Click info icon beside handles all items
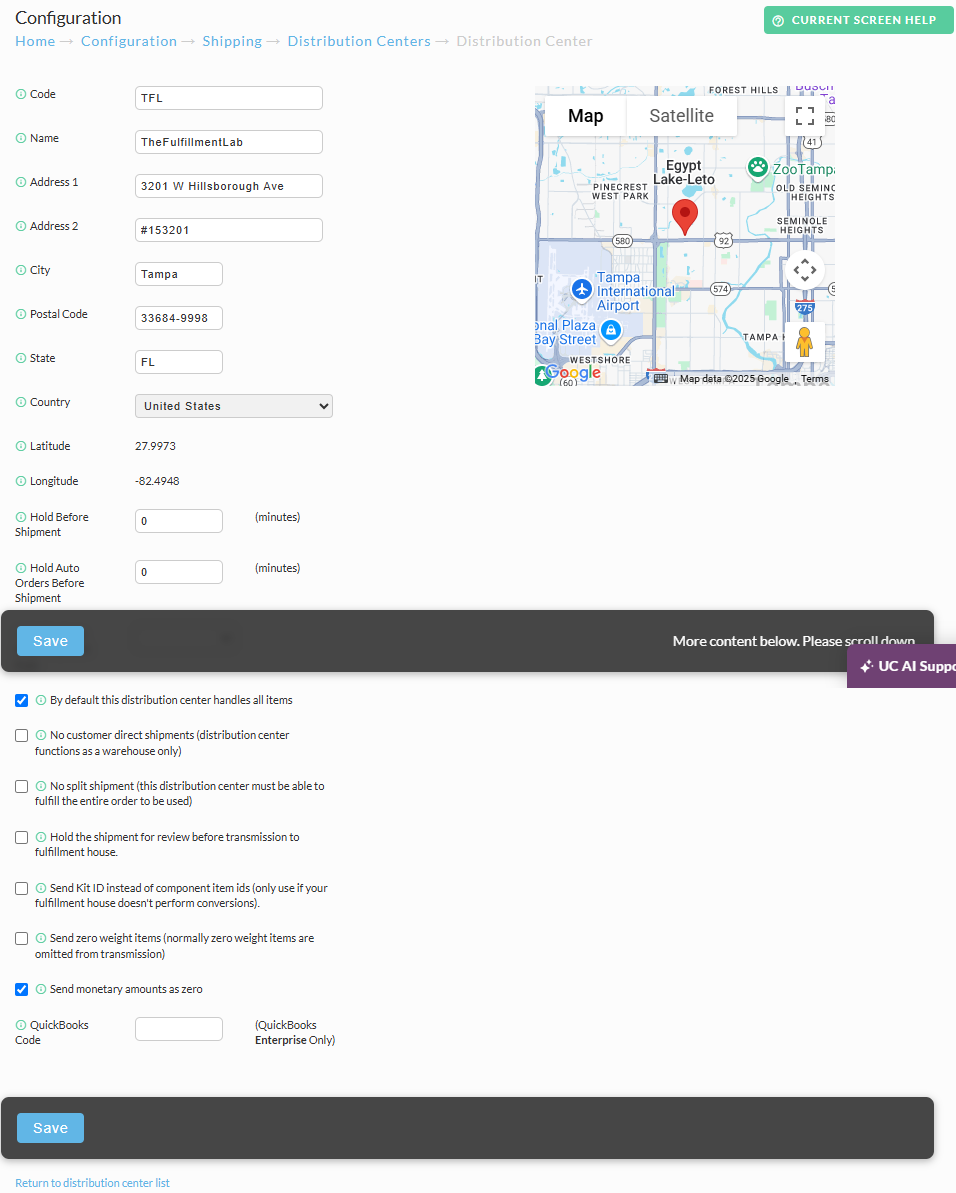The height and width of the screenshot is (1193, 956). [41, 701]
